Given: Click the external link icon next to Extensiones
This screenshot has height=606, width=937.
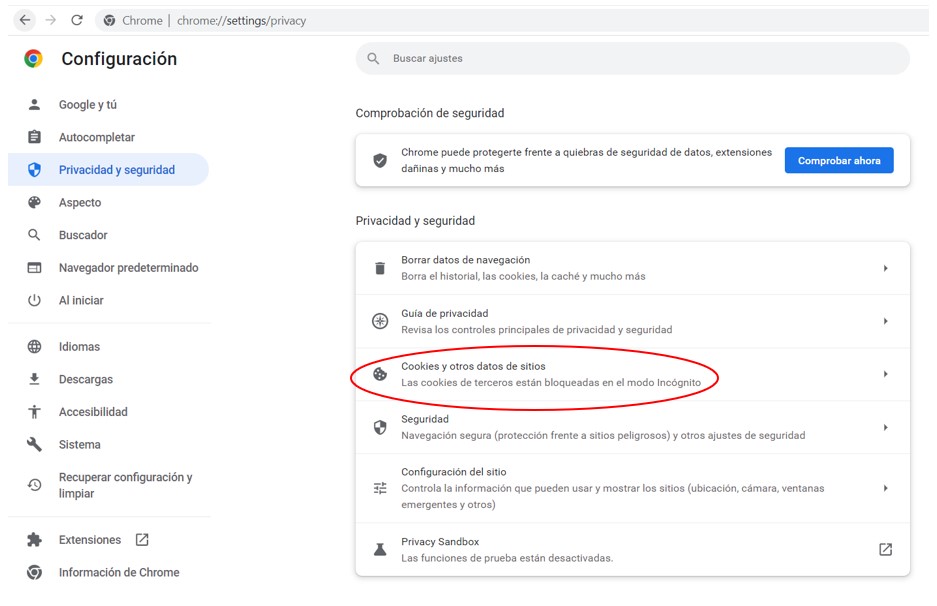Looking at the screenshot, I should tap(142, 540).
